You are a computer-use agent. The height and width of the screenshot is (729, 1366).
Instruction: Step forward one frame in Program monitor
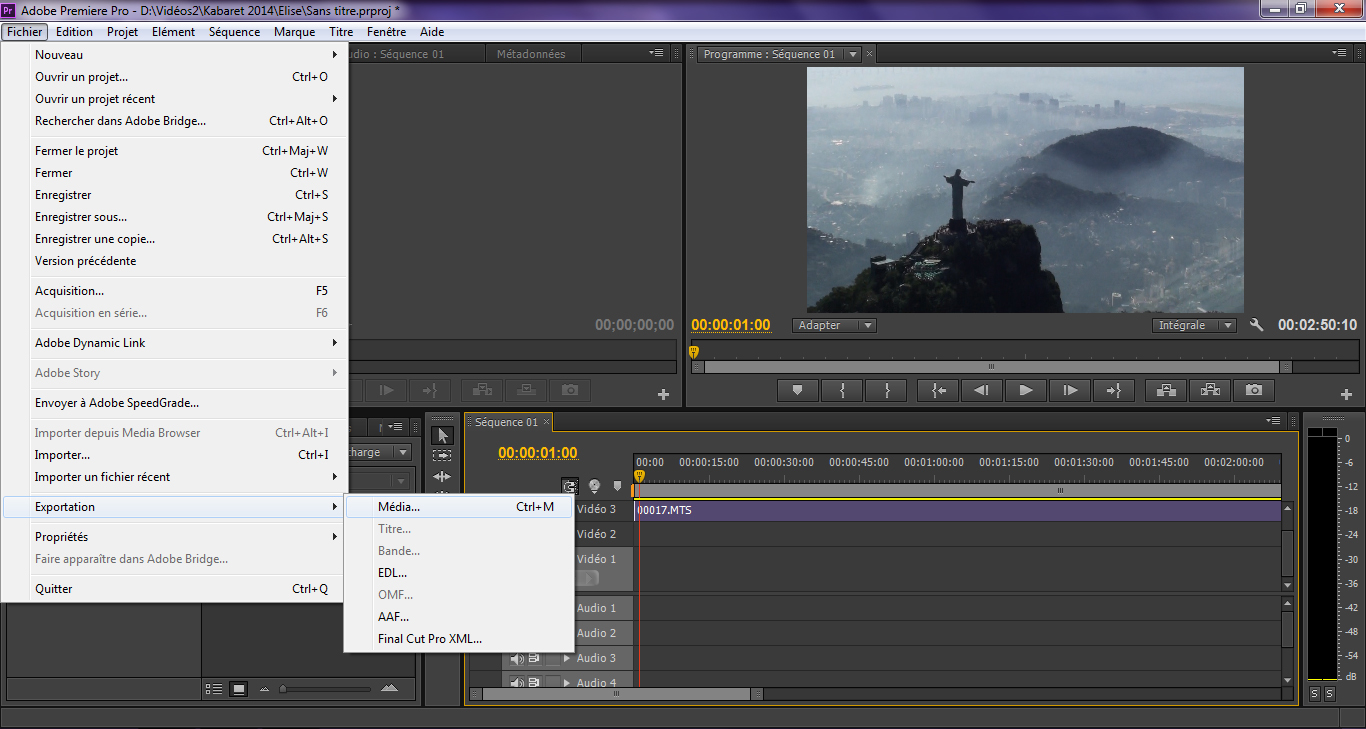(1070, 390)
